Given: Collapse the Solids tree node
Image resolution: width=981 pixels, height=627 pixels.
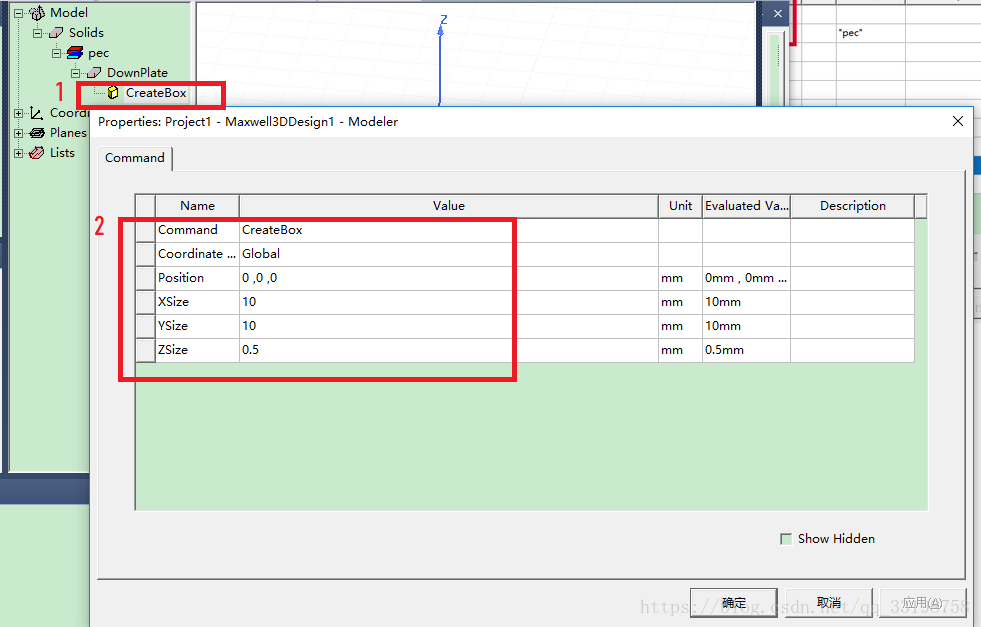Looking at the screenshot, I should pos(38,33).
